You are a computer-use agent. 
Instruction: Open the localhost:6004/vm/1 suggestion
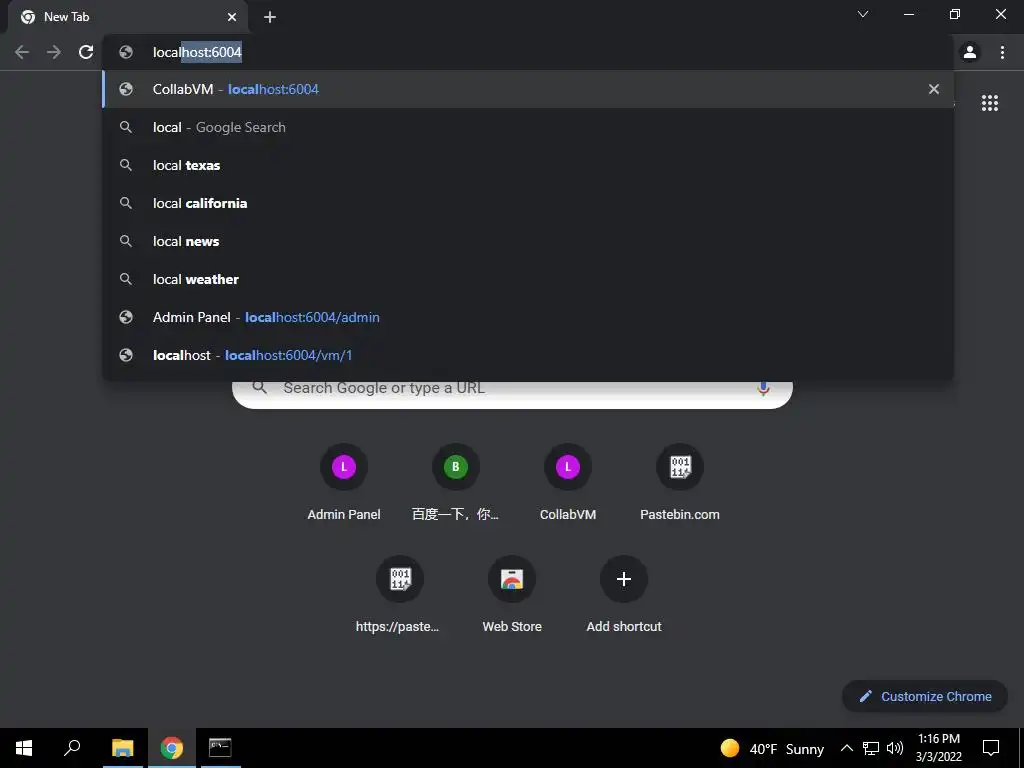[x=528, y=355]
